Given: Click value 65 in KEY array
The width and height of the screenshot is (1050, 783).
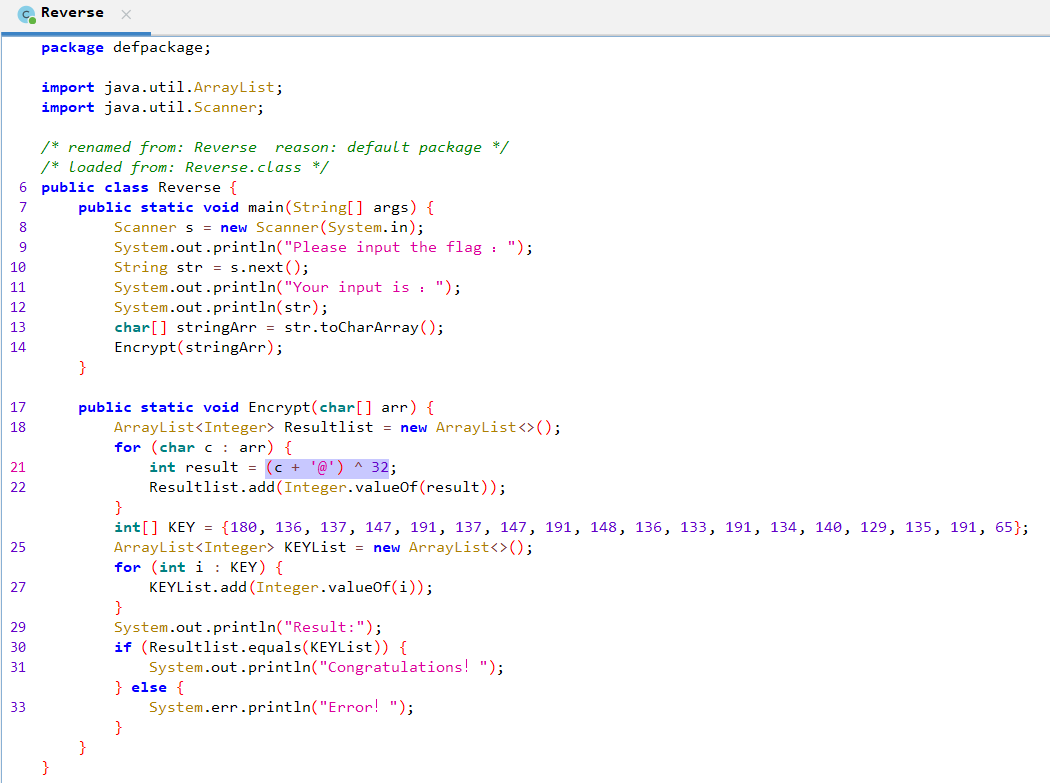Looking at the screenshot, I should (x=1004, y=527).
